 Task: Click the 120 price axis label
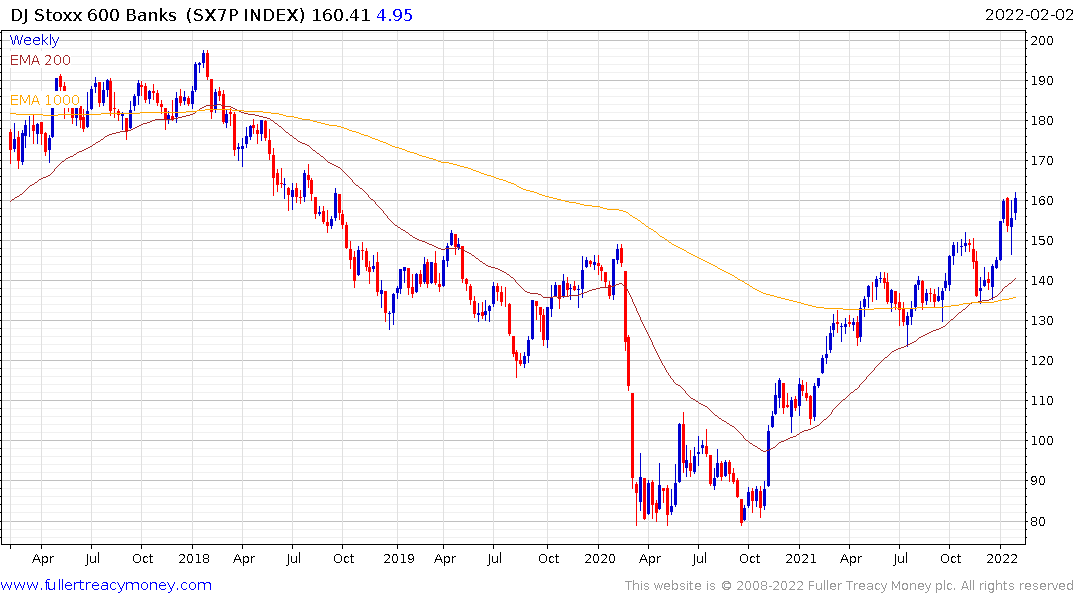point(1042,361)
